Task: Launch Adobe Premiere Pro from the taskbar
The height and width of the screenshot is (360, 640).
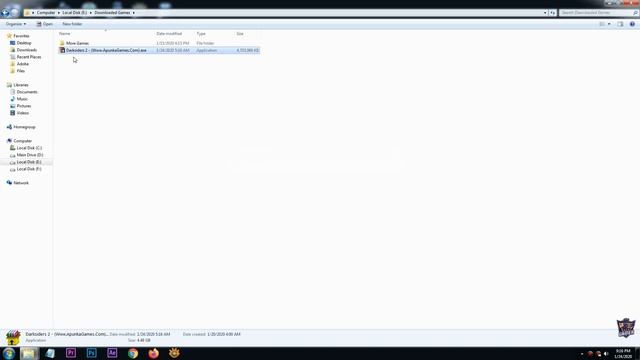Action: (x=71, y=353)
